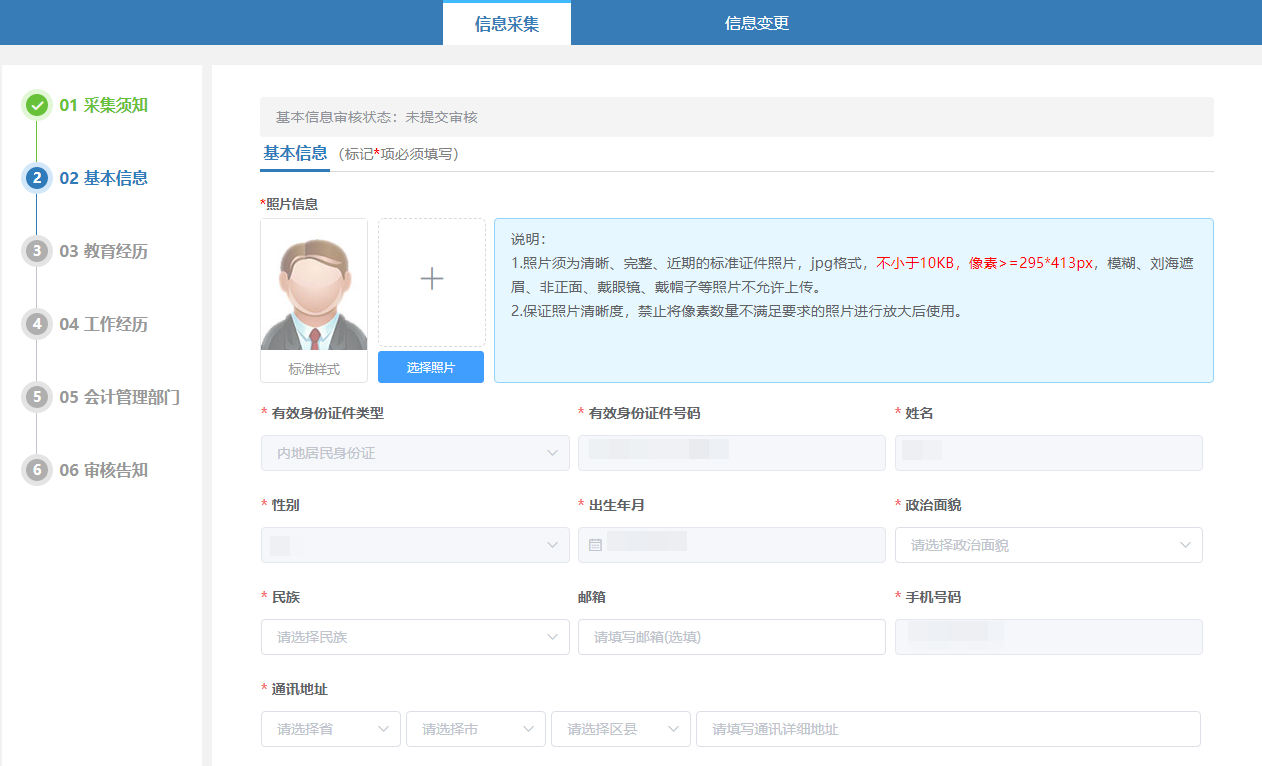Click step 06 审核告知 circle icon

pyautogui.click(x=36, y=470)
